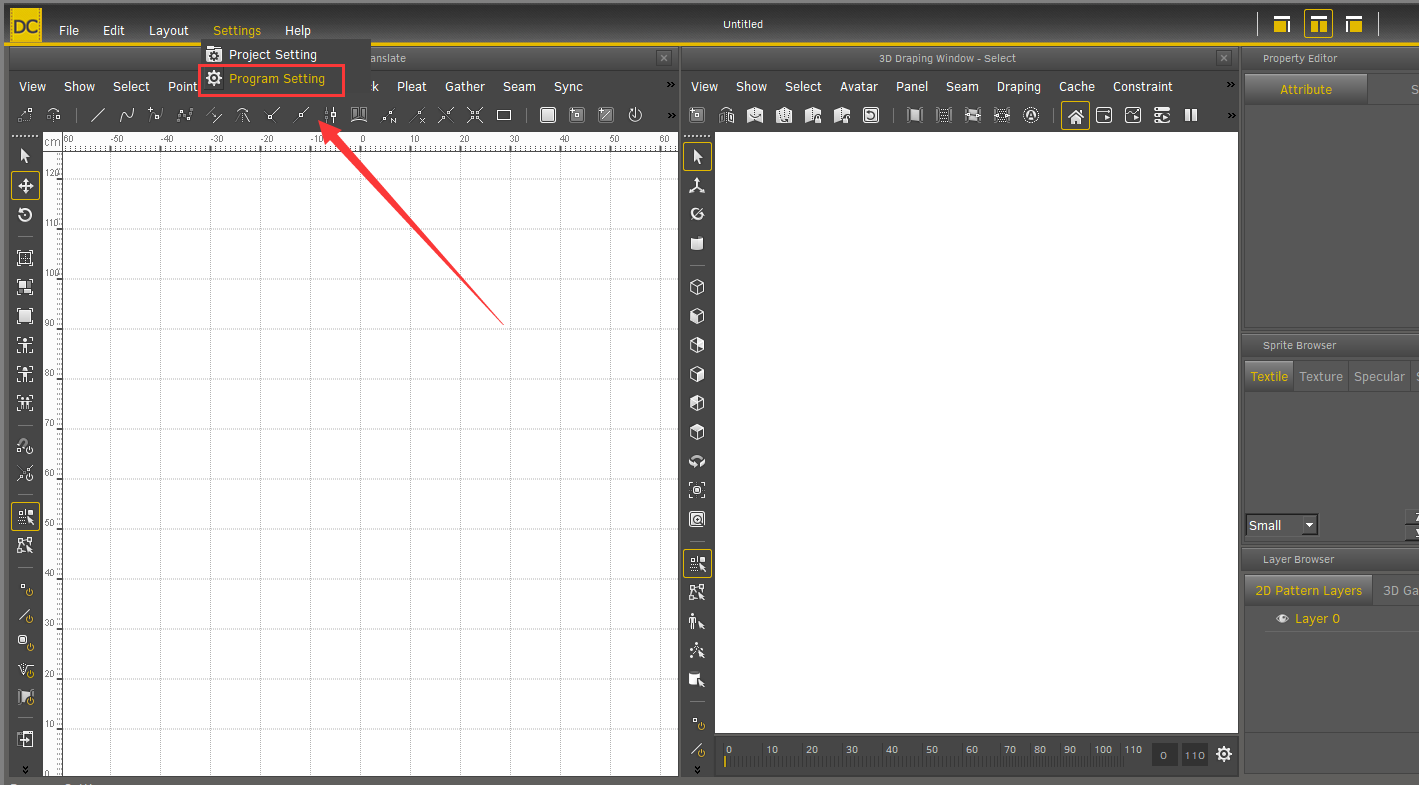Open the Draping menu in 3D window
This screenshot has width=1419, height=785.
pyautogui.click(x=1018, y=87)
